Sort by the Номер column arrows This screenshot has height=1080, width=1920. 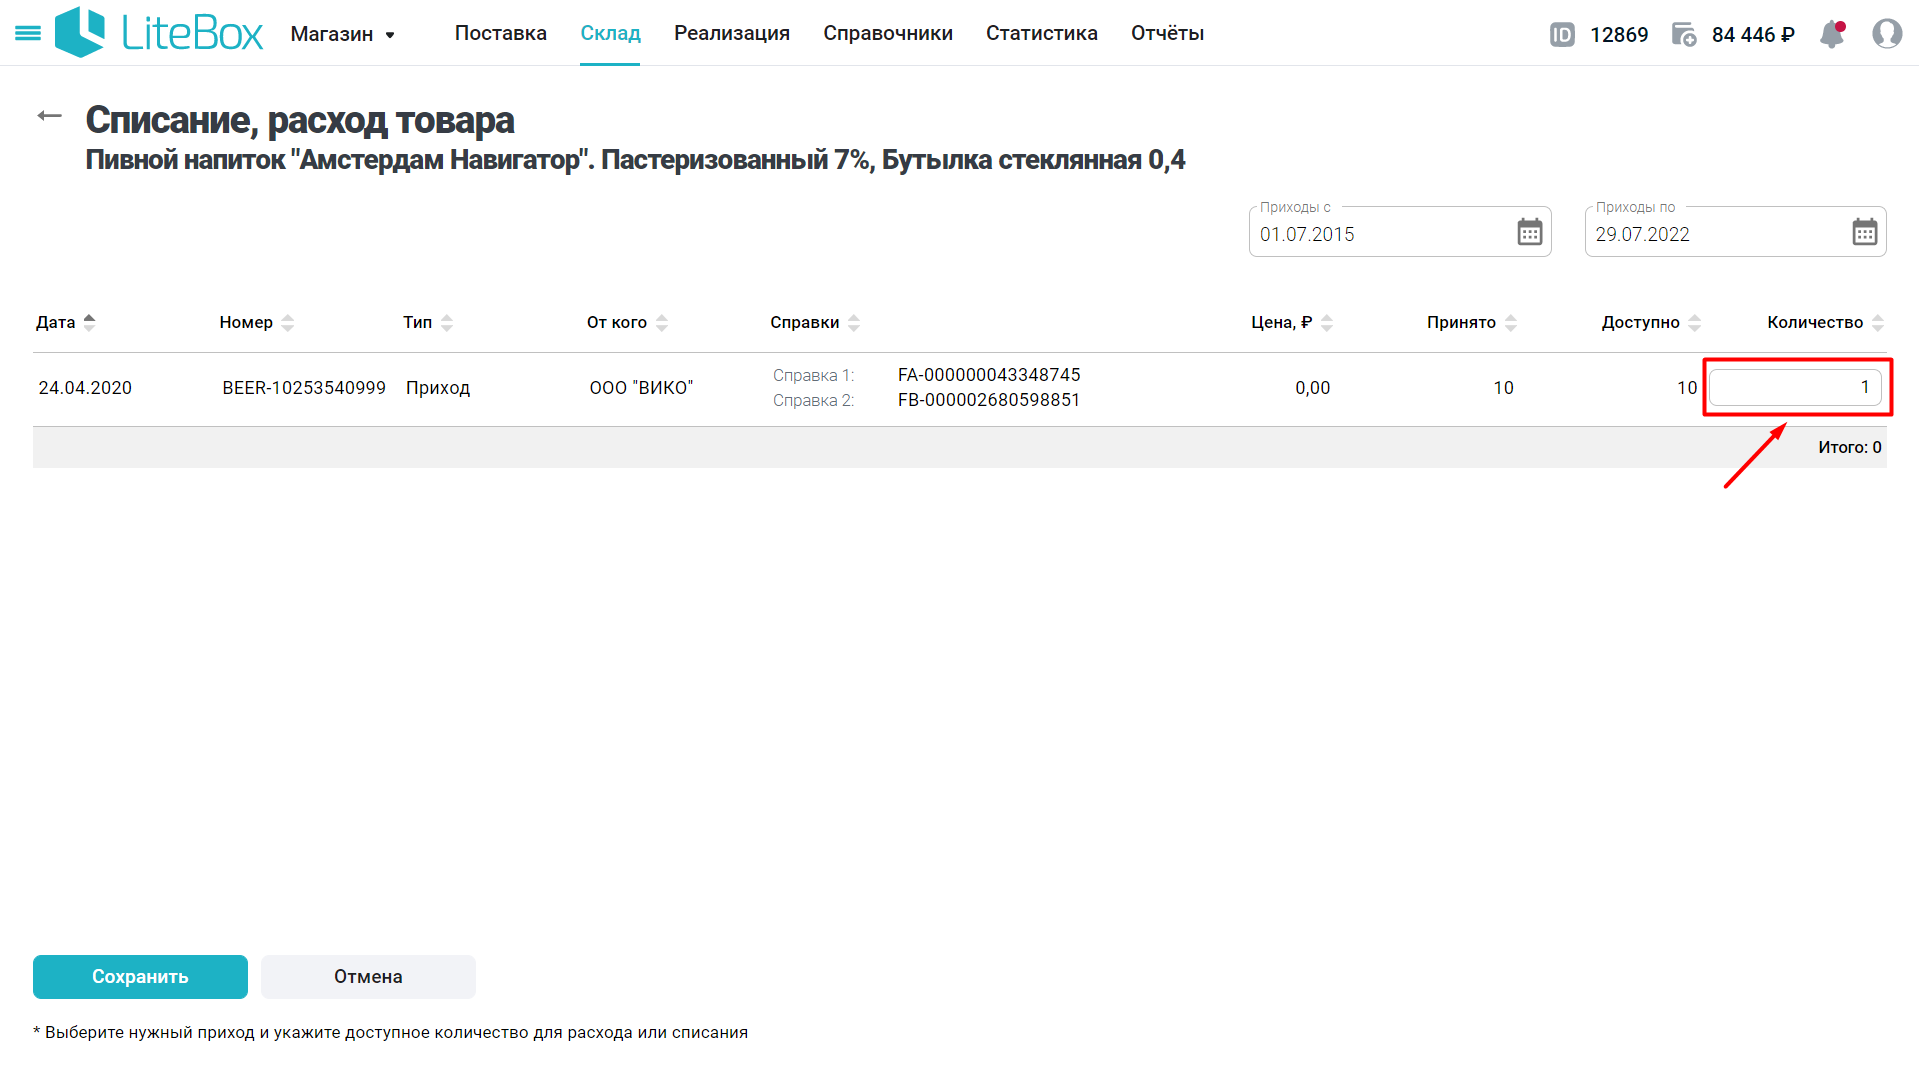(287, 322)
